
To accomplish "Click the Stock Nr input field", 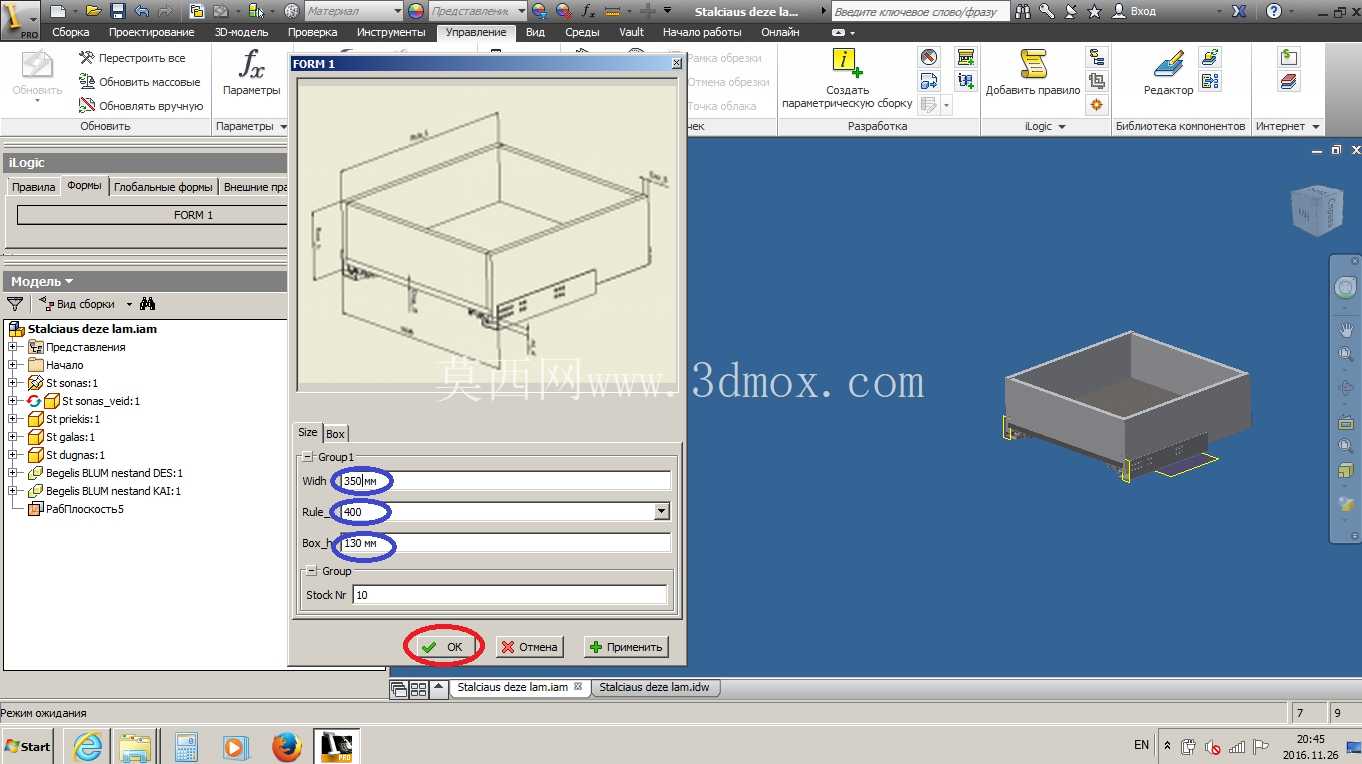I will point(509,595).
